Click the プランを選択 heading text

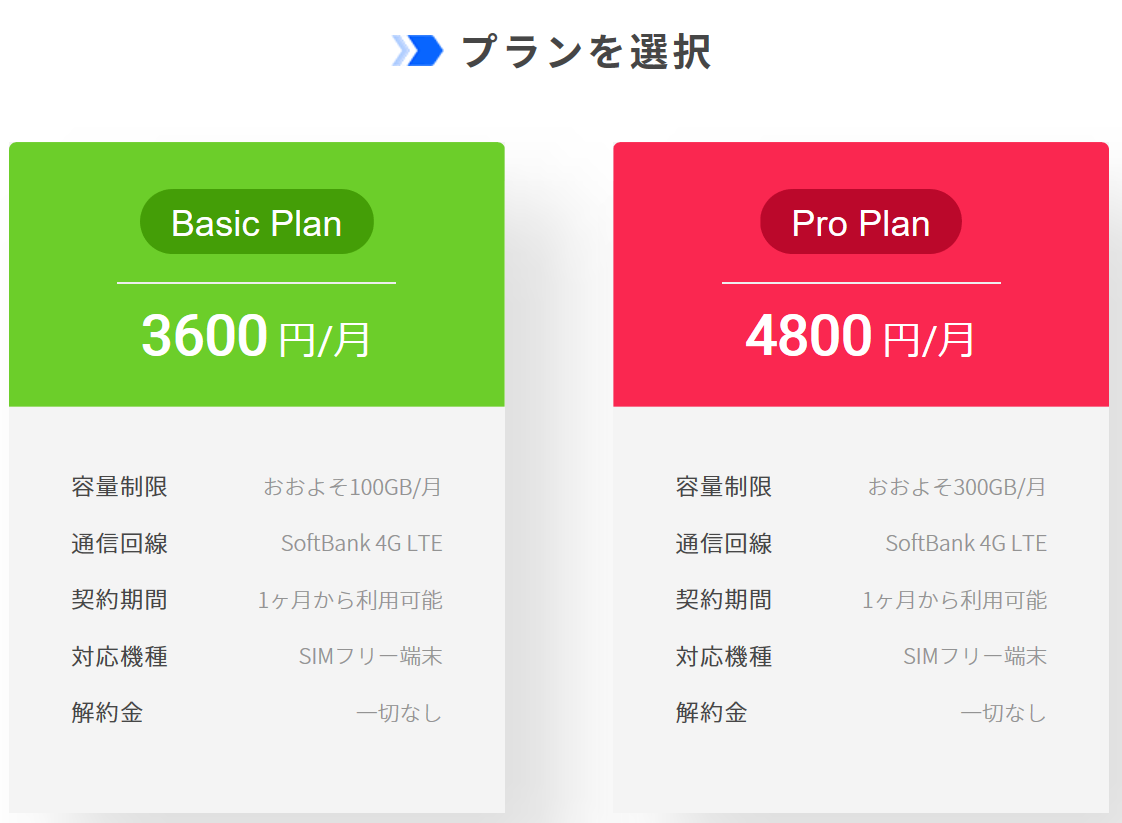586,52
